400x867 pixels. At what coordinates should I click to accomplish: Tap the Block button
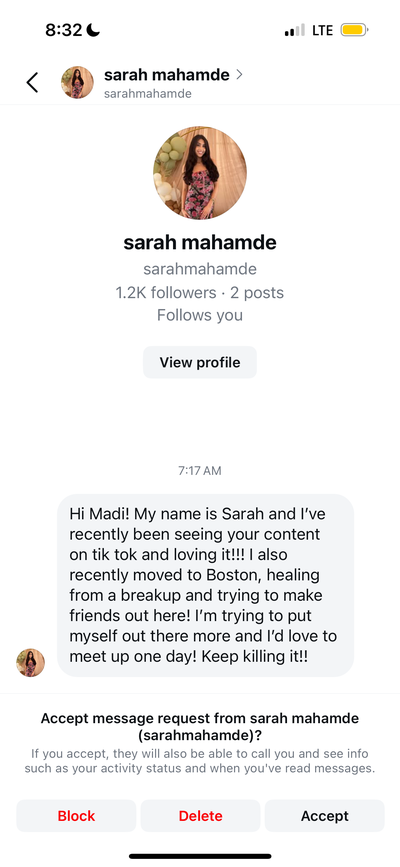coord(76,816)
